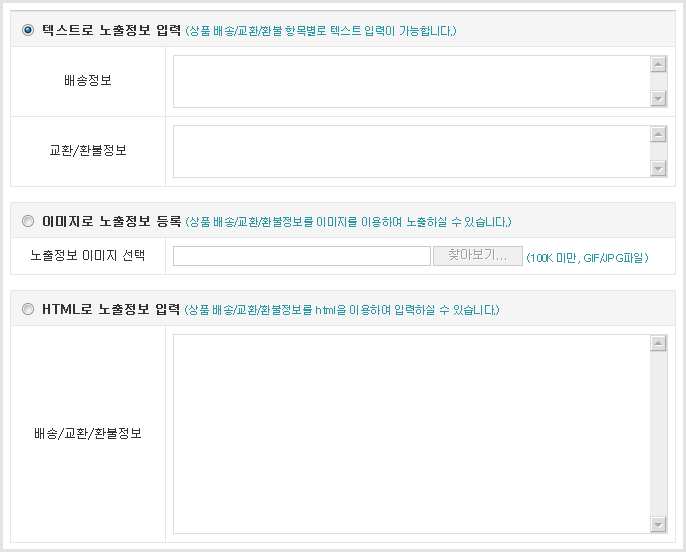Click scroll down arrow in 교환/환불정보 box

(x=658, y=168)
